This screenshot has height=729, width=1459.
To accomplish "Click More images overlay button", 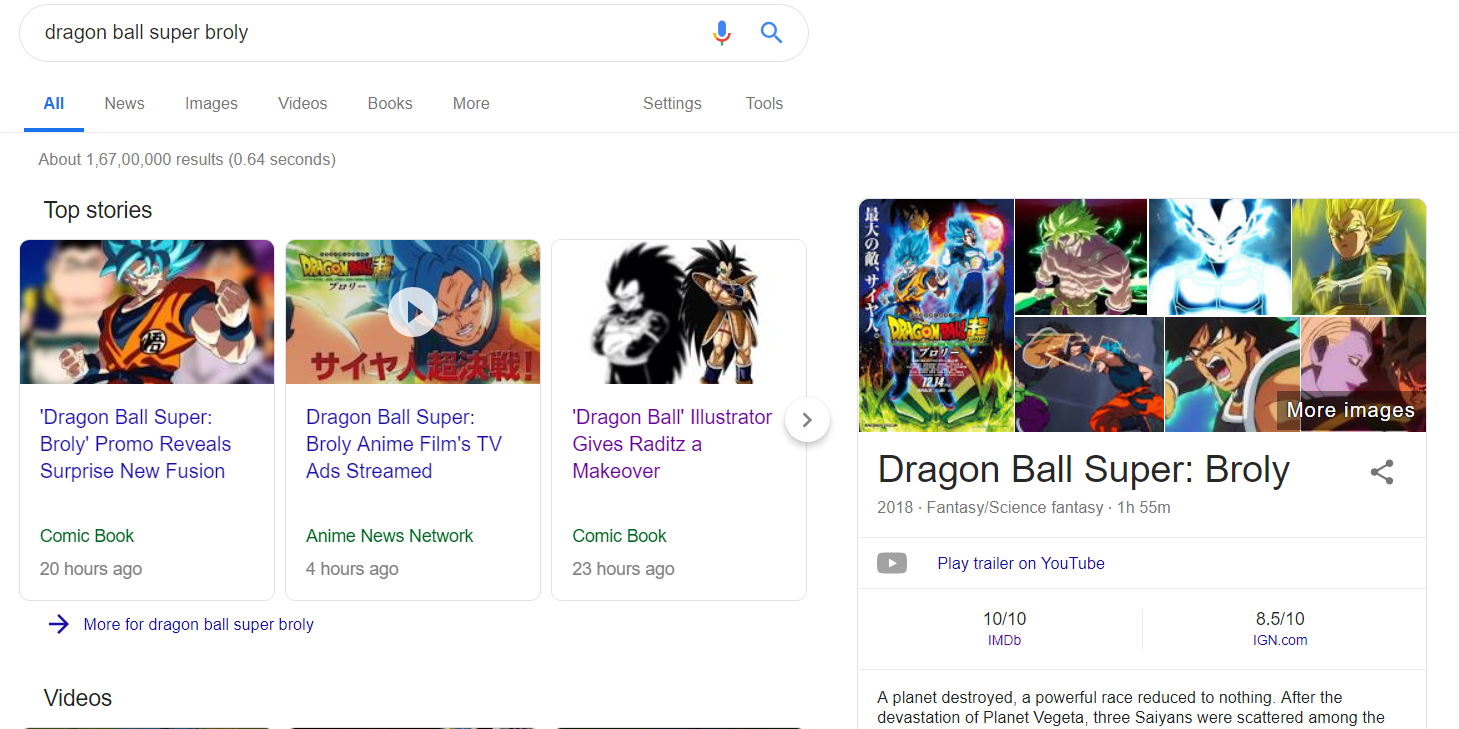I will [1351, 410].
